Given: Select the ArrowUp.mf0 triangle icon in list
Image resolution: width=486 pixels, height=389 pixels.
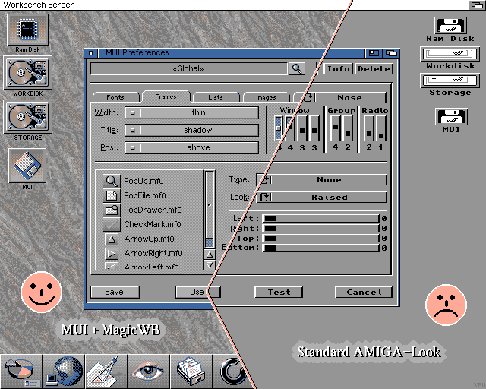Looking at the screenshot, I should pyautogui.click(x=112, y=239).
